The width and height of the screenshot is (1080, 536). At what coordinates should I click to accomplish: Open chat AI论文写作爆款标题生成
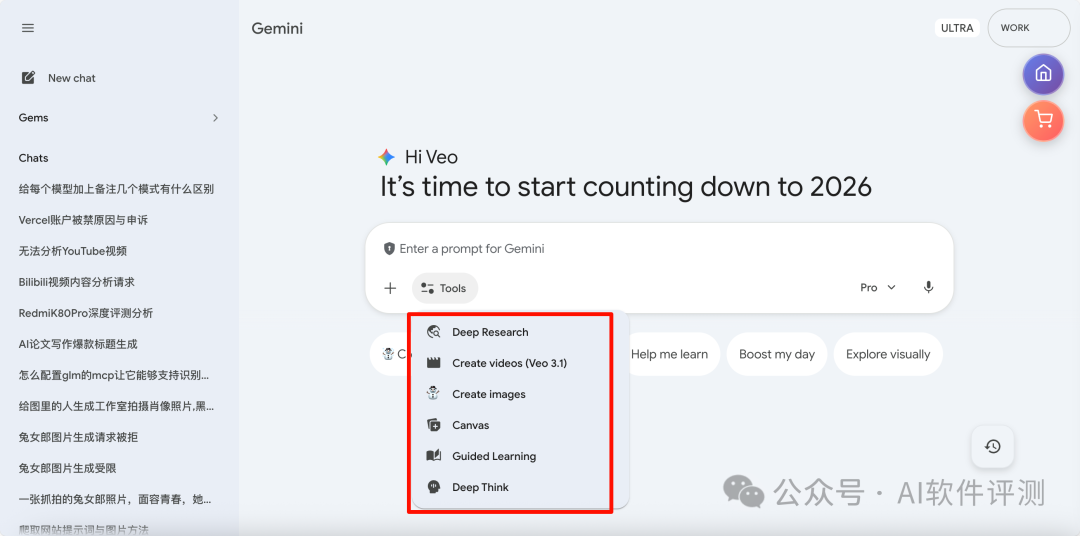[x=78, y=344]
